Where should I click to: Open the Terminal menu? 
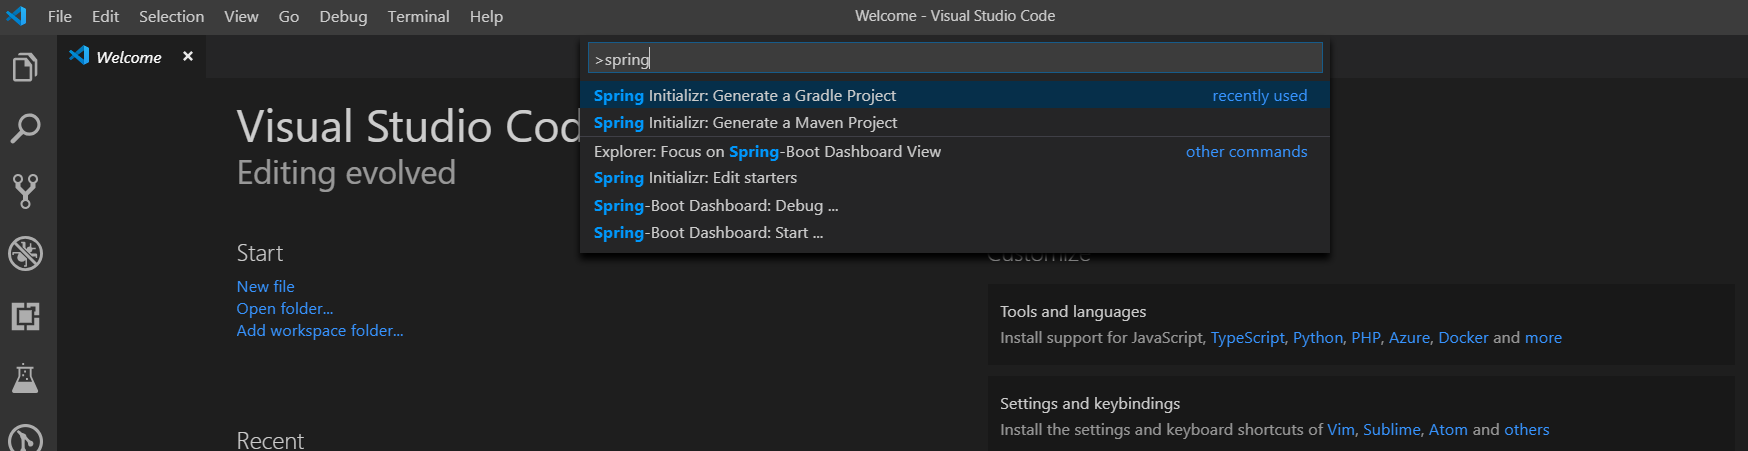point(418,16)
